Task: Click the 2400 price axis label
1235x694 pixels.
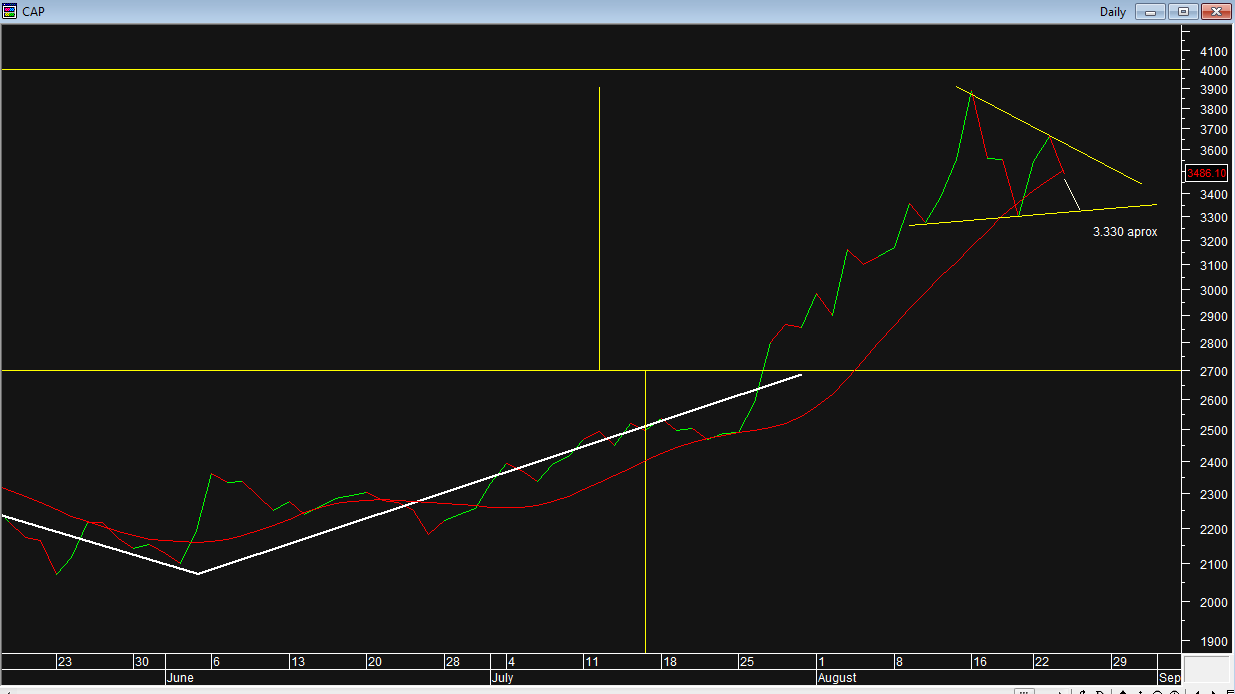Action: [1214, 463]
